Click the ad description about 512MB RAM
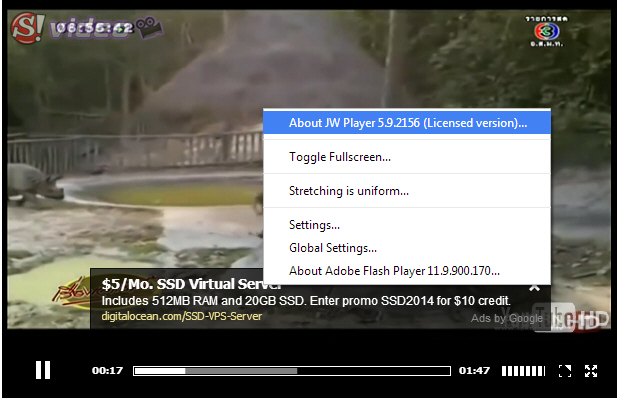619x398 pixels. pyautogui.click(x=306, y=301)
